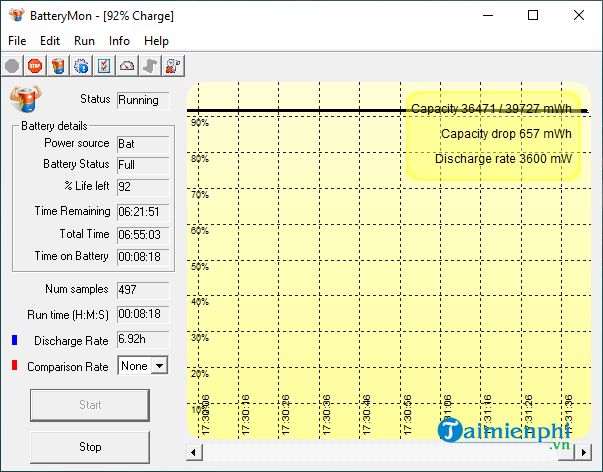
Task: Open the Edit menu
Action: (50, 41)
